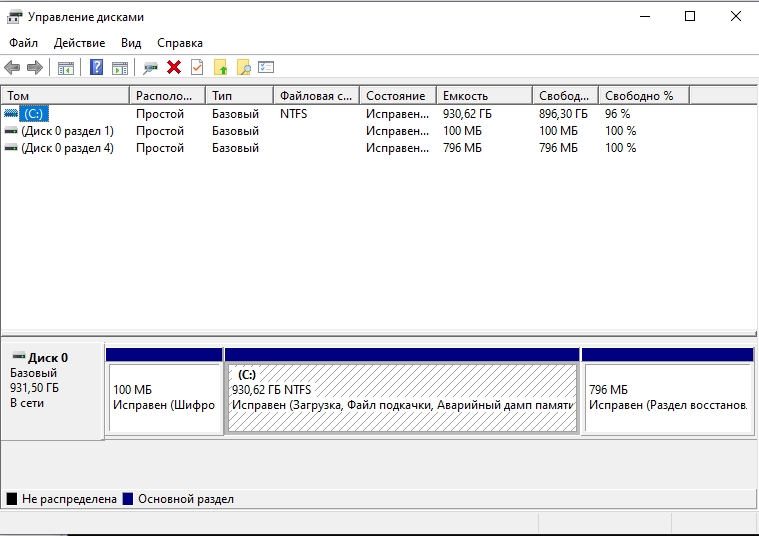
Task: Sort volumes by Емкость column header
Action: 465,96
